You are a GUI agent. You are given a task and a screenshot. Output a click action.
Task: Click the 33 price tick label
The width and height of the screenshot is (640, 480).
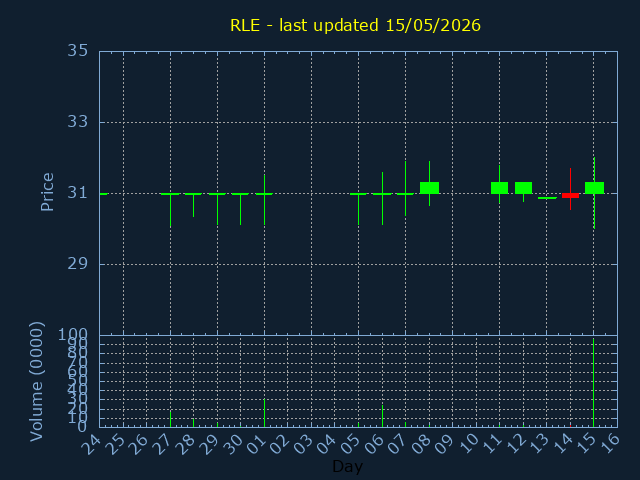pyautogui.click(x=78, y=122)
